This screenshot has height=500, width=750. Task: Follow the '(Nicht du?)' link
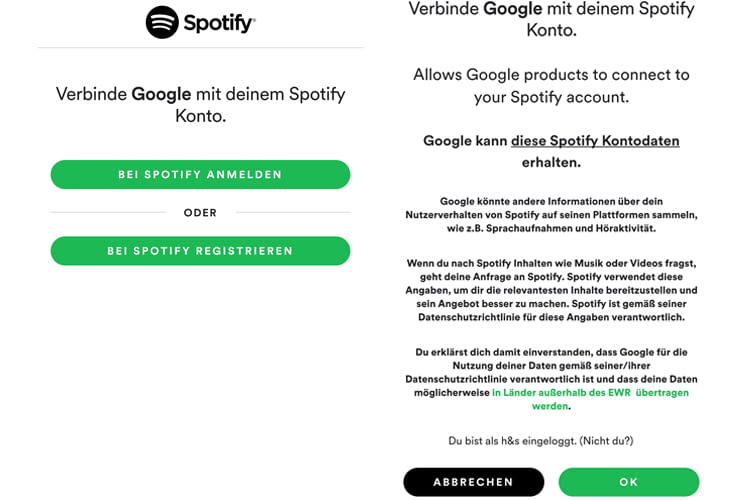607,441
